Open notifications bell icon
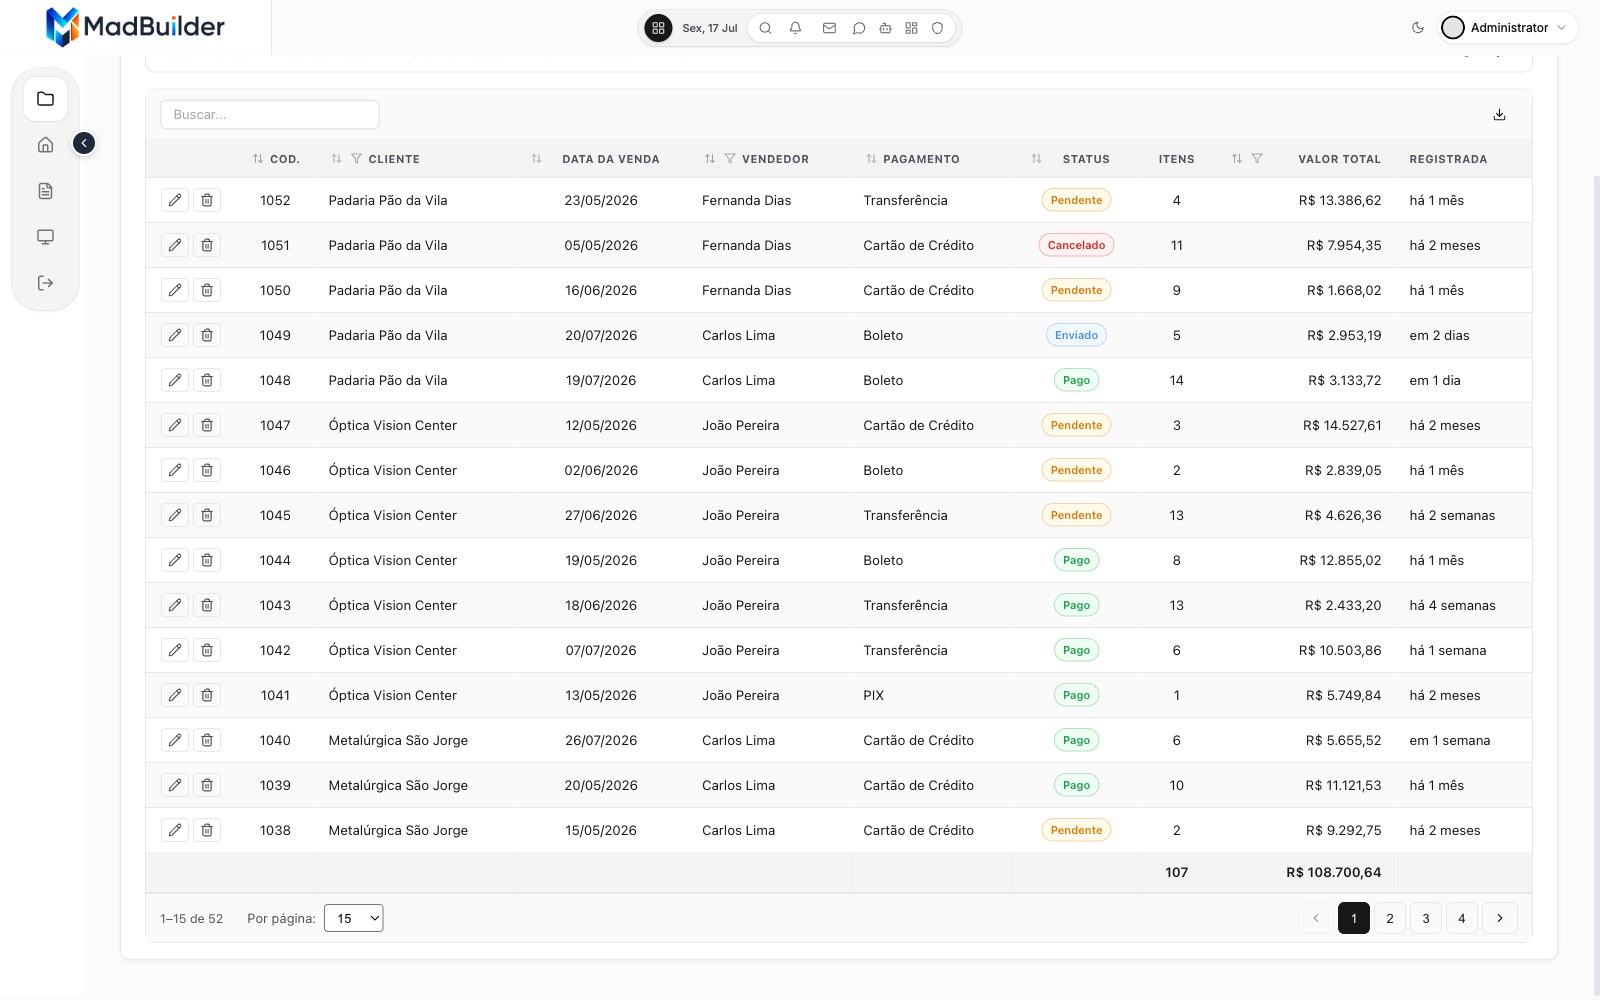Screen dimensions: 1600x1000 click(x=795, y=28)
